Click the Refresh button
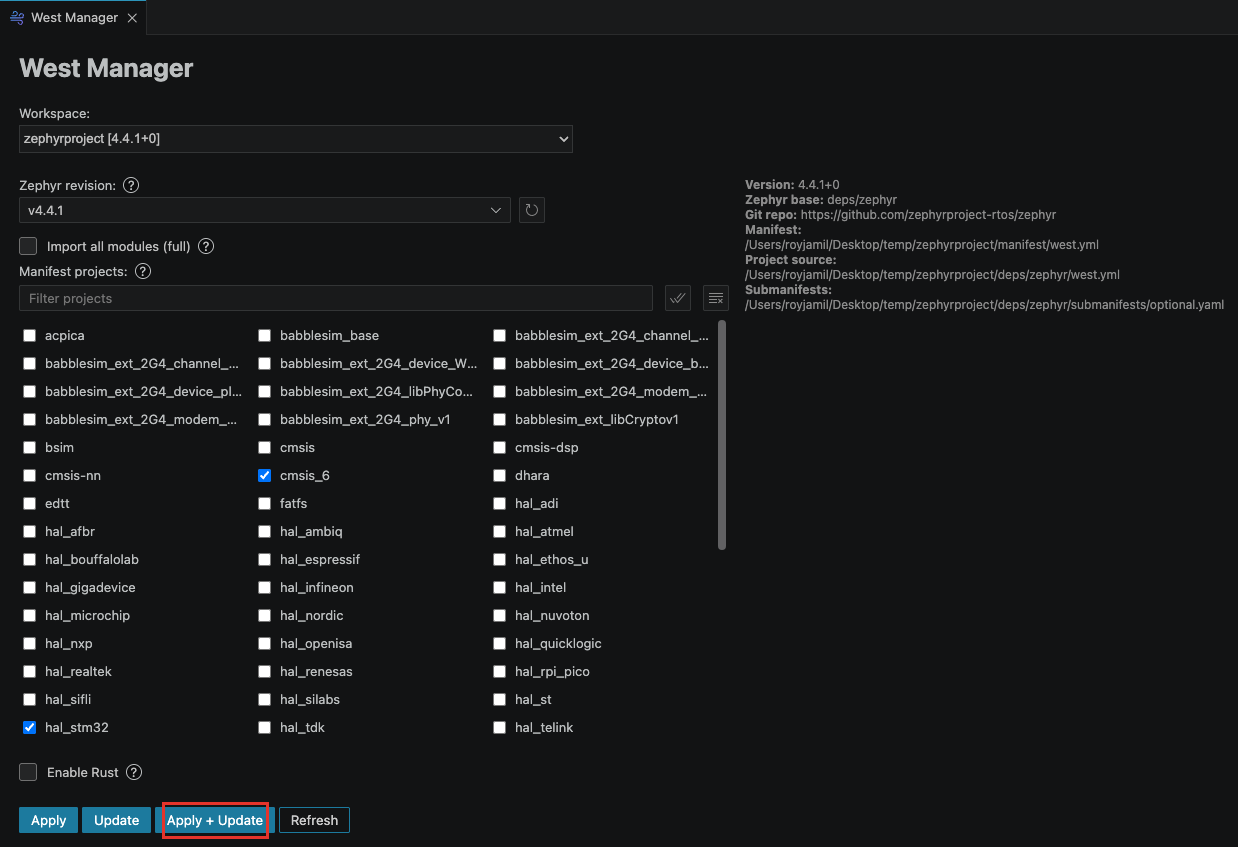 [314, 820]
